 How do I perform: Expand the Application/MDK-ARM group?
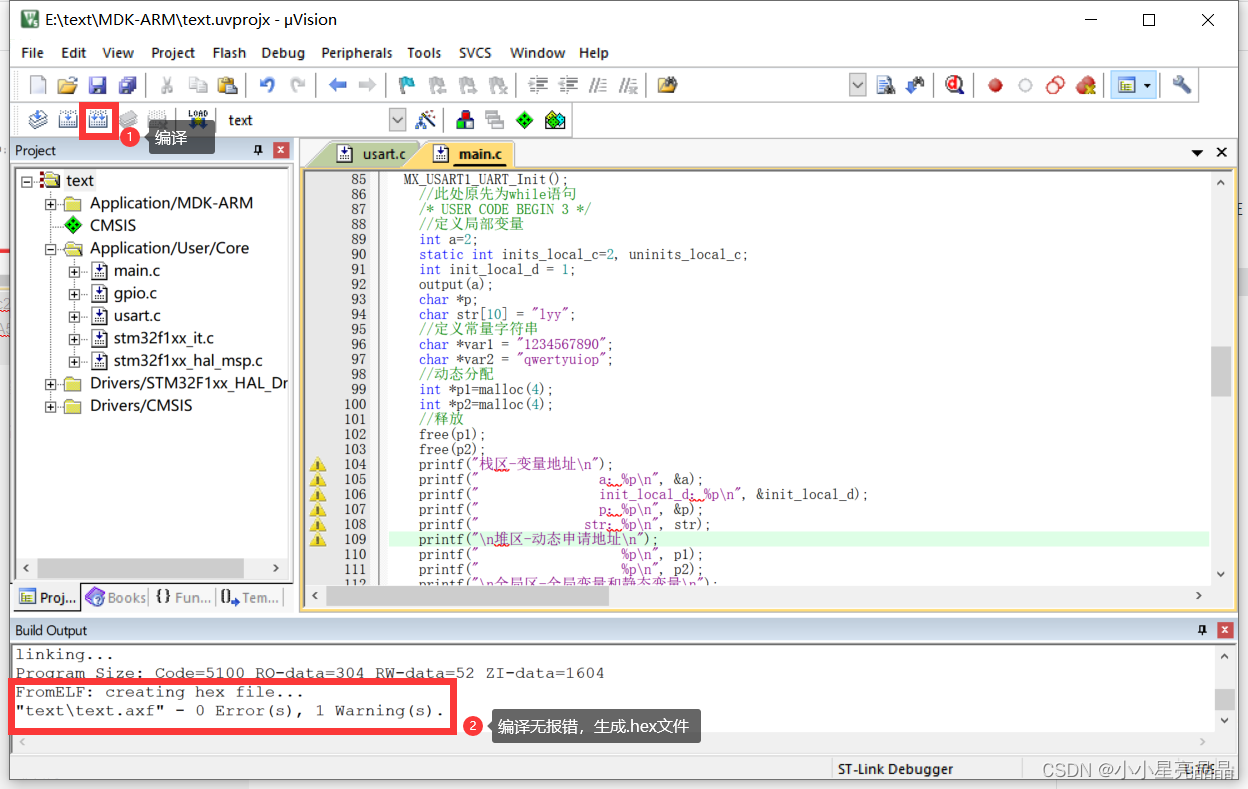point(50,203)
